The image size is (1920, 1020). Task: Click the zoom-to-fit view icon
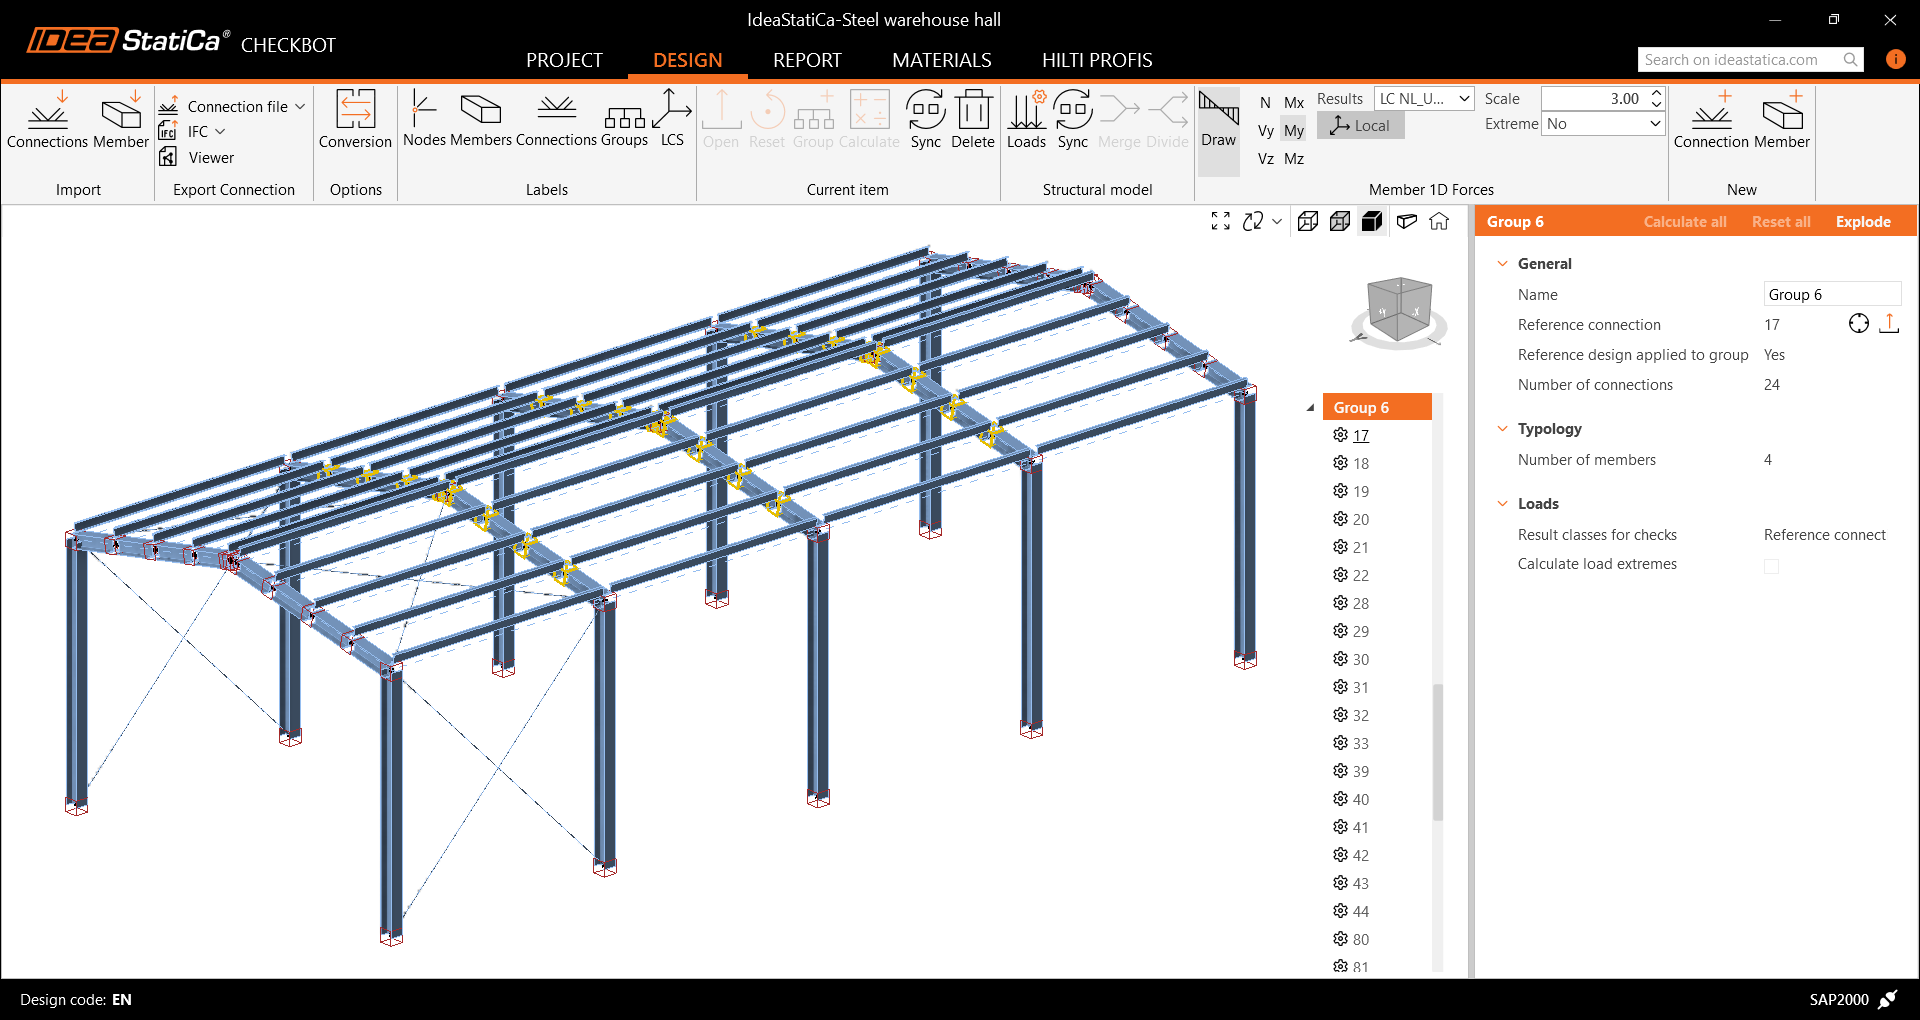click(1220, 221)
